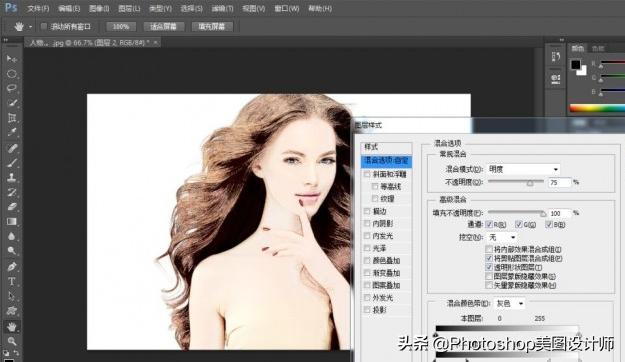Open 混合模式 dropdown showing 明度

pyautogui.click(x=523, y=169)
